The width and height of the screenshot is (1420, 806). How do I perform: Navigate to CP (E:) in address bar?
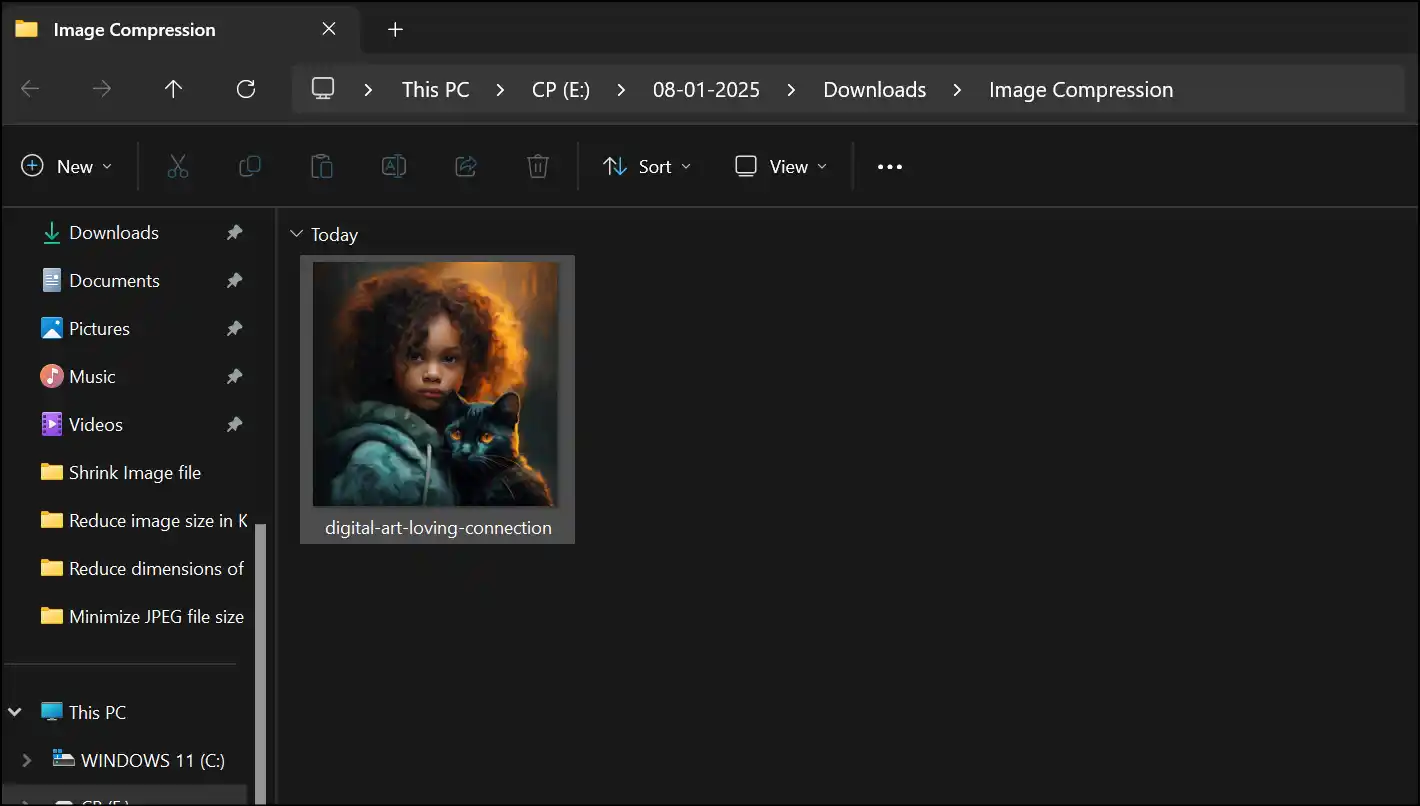pos(561,89)
